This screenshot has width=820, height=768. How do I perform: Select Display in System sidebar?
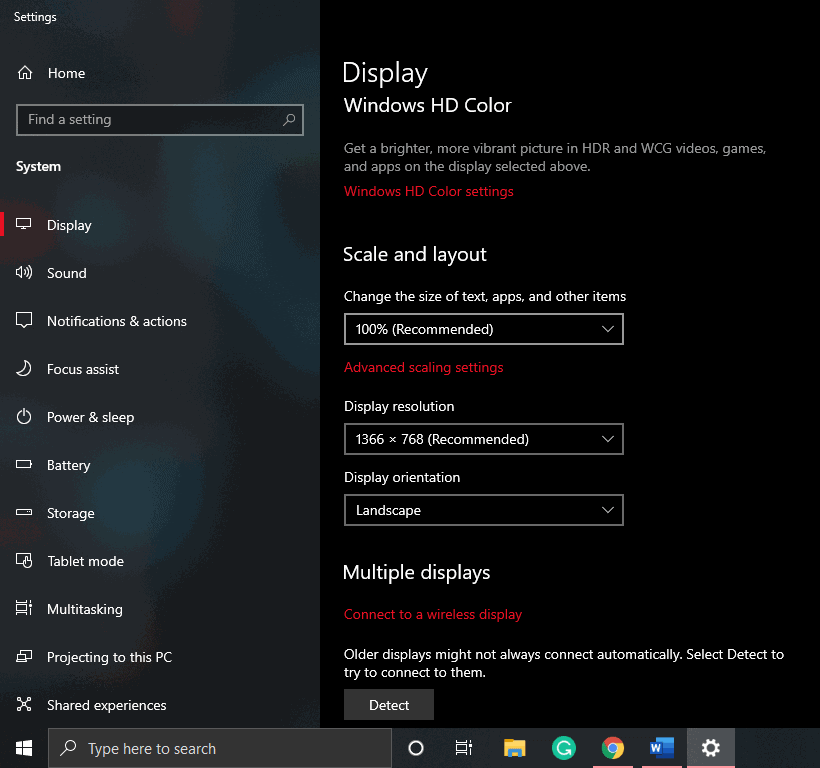tap(69, 225)
